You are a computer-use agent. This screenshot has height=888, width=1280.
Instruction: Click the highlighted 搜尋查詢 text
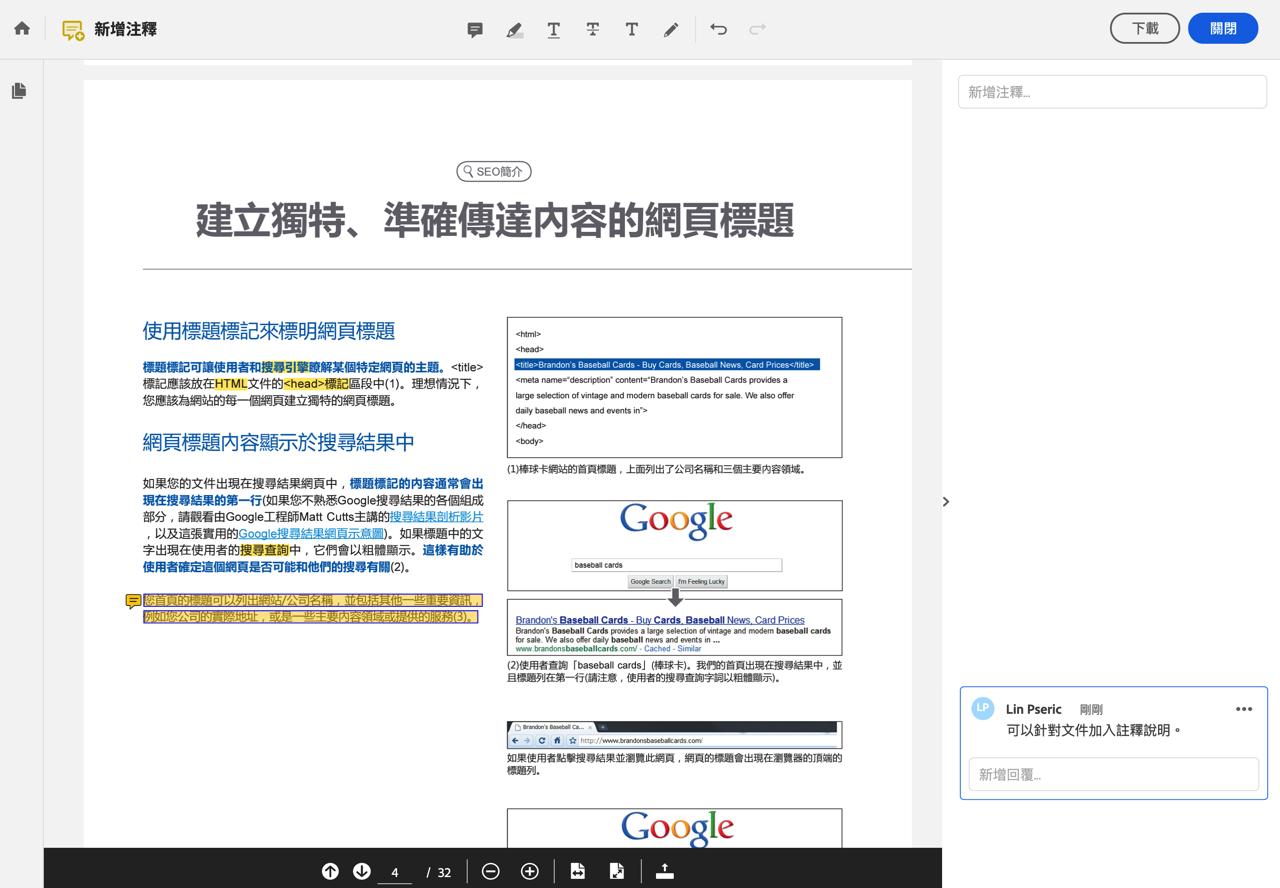click(x=264, y=550)
